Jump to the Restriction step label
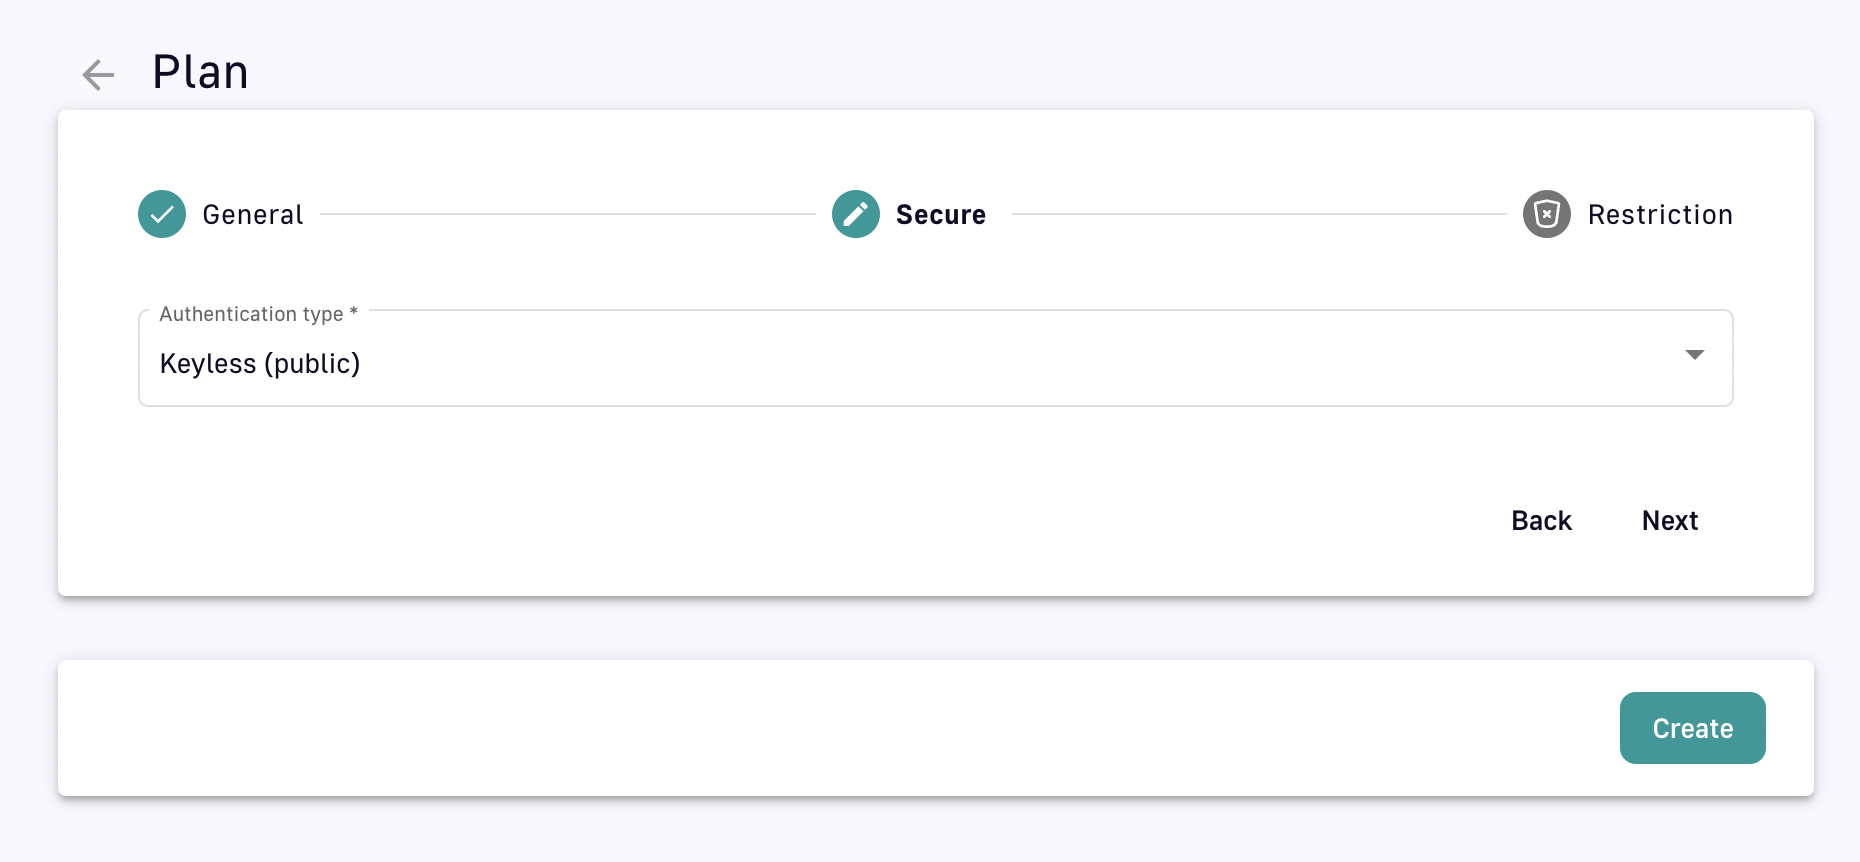 click(1659, 215)
